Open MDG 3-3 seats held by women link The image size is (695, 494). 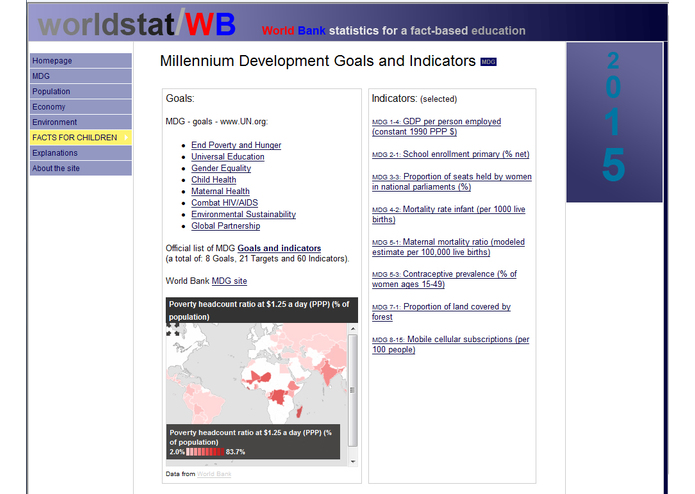pos(452,182)
